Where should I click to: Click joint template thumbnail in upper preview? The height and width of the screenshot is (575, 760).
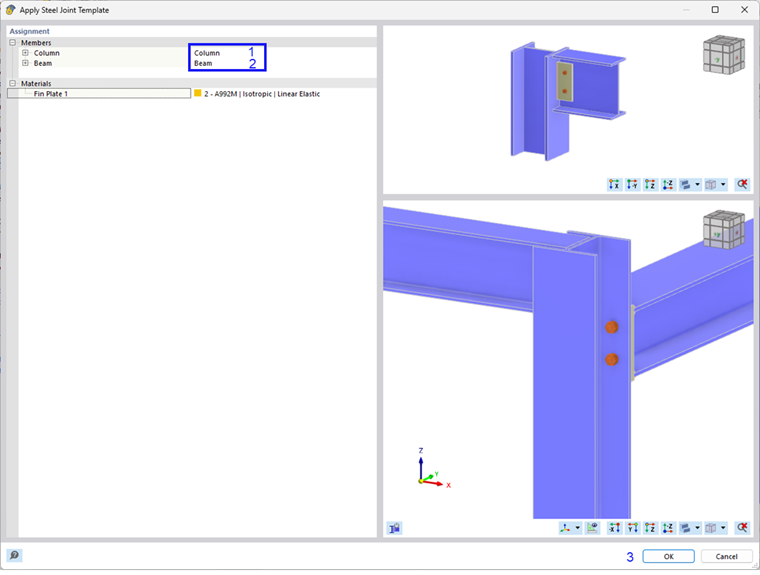(568, 101)
